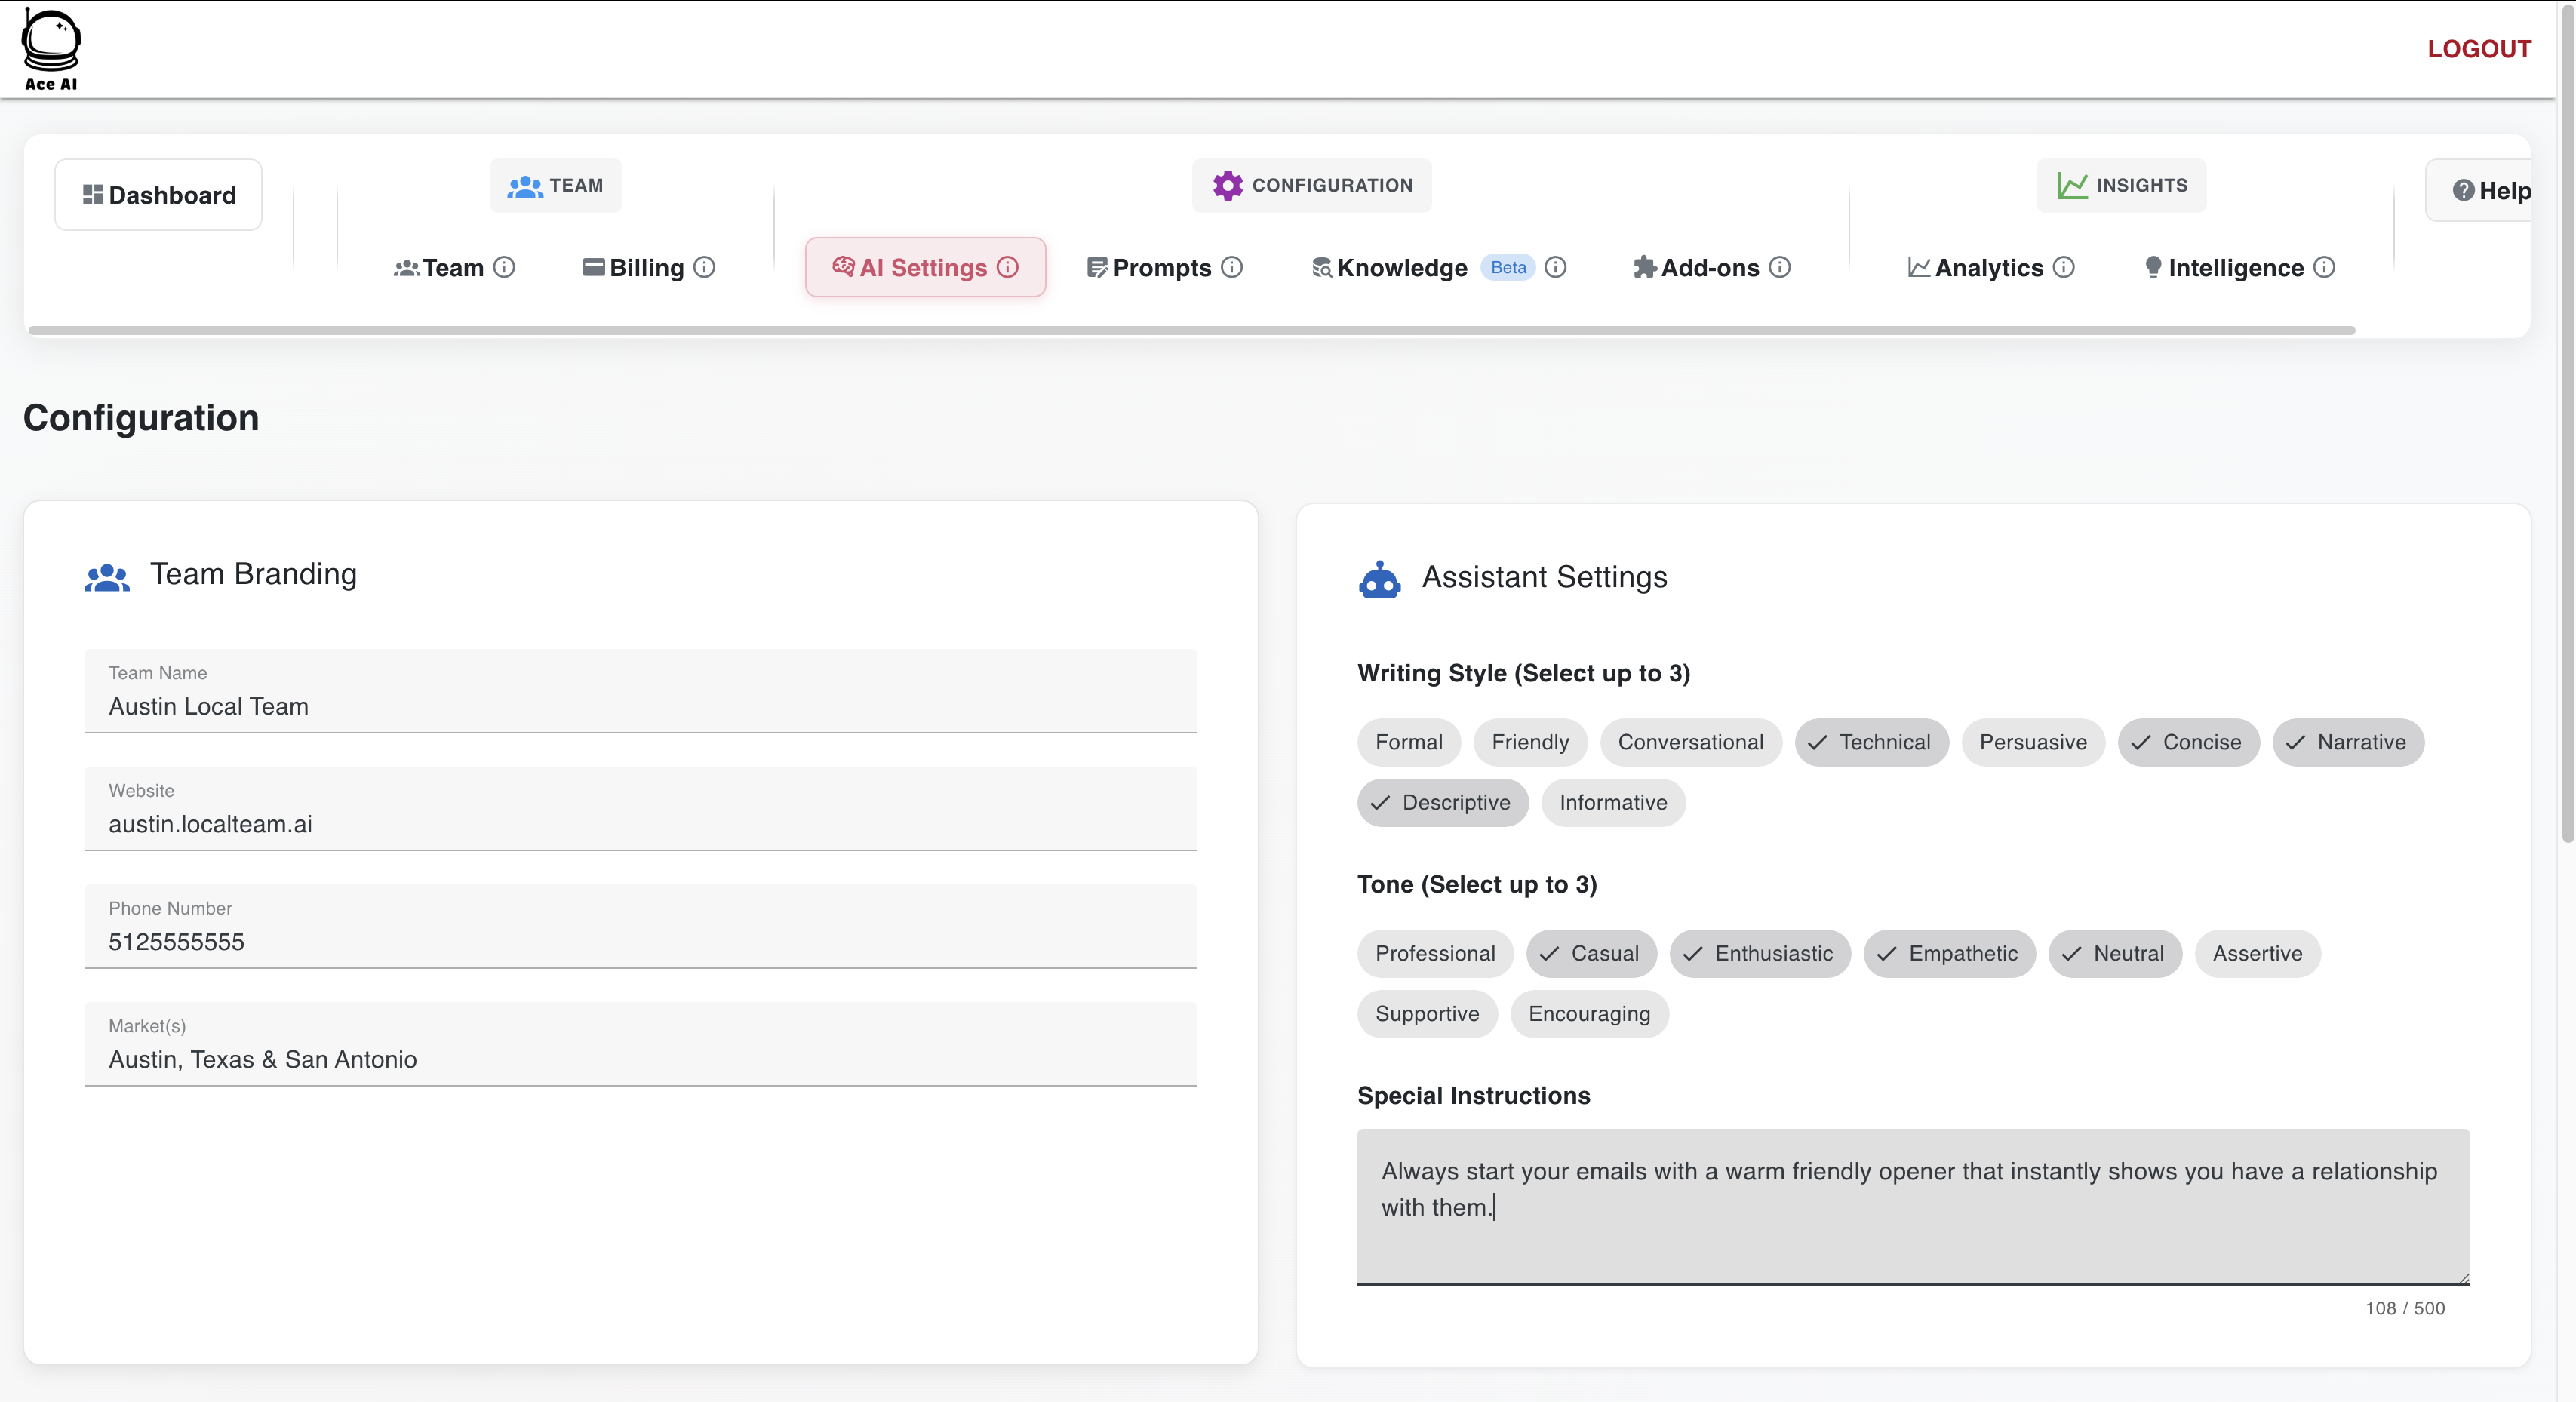Deselect the Technical writing style chip

1871,742
